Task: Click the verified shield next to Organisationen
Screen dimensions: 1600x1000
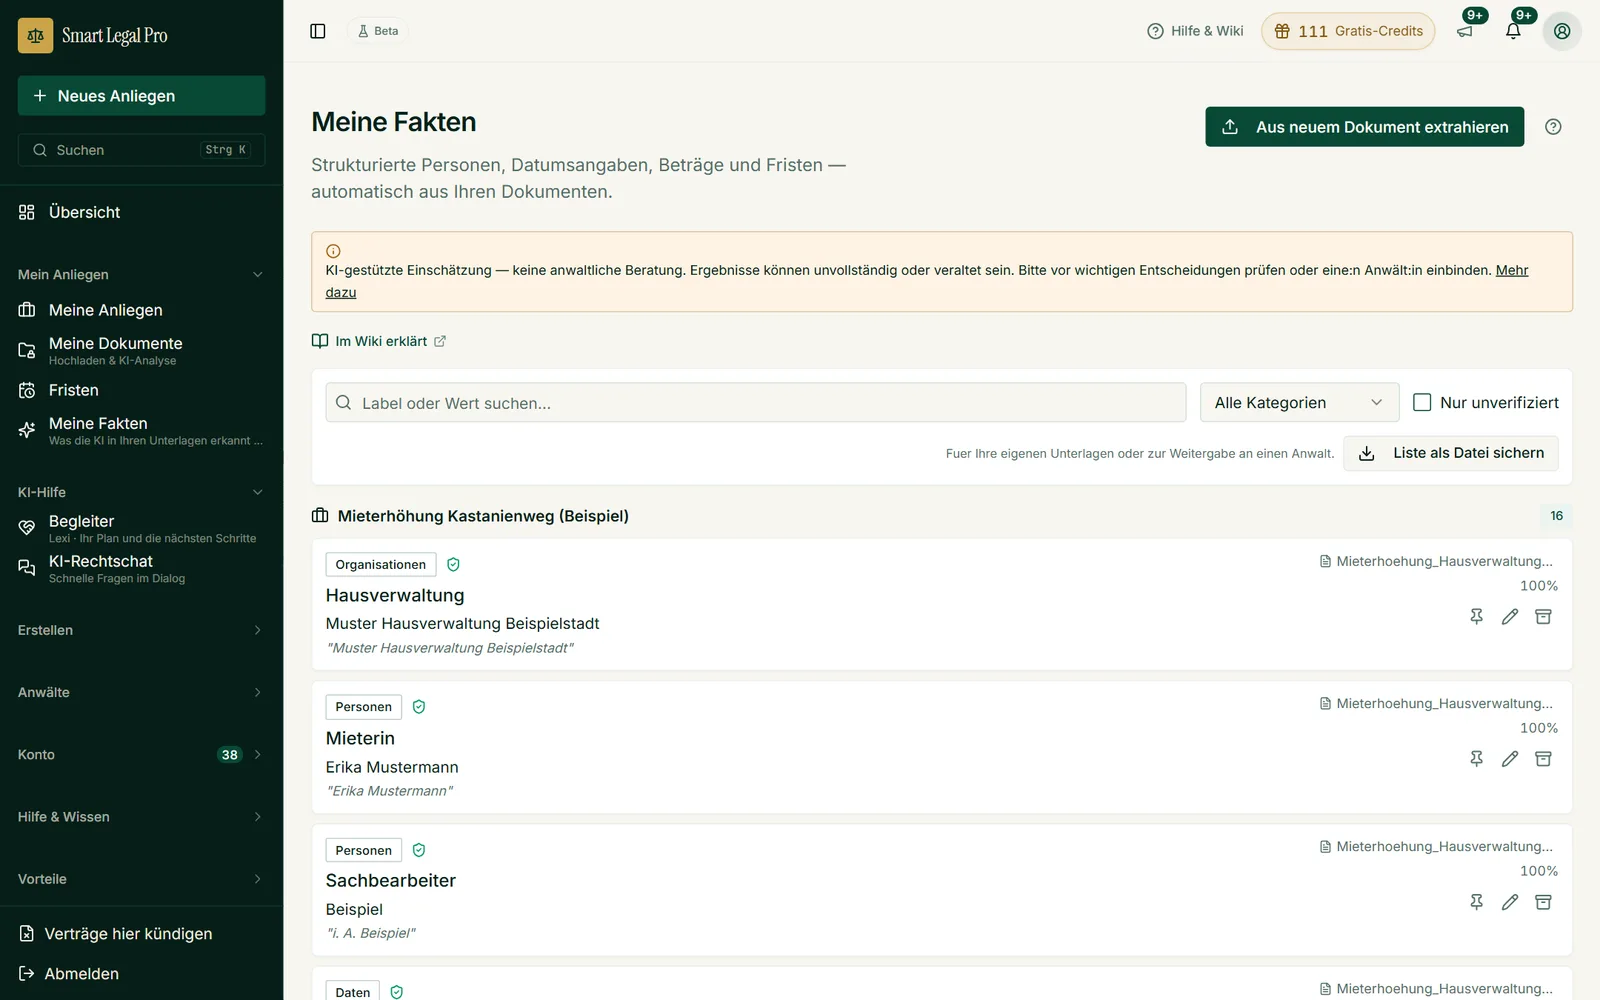Action: [x=453, y=565]
